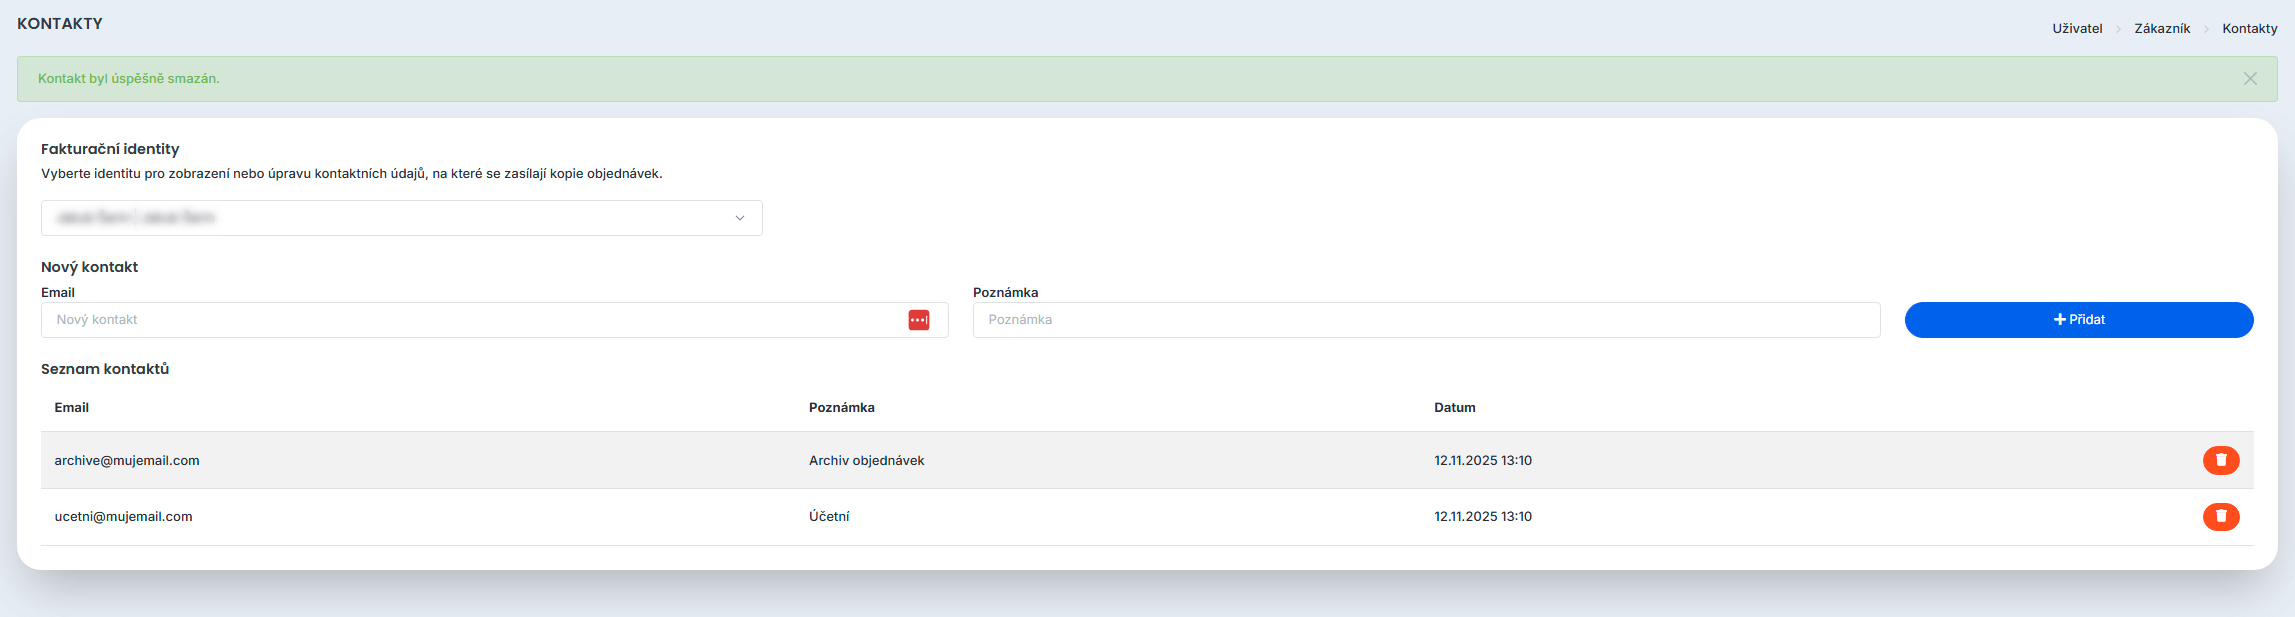Click the Poznámka column header in table

(x=841, y=408)
